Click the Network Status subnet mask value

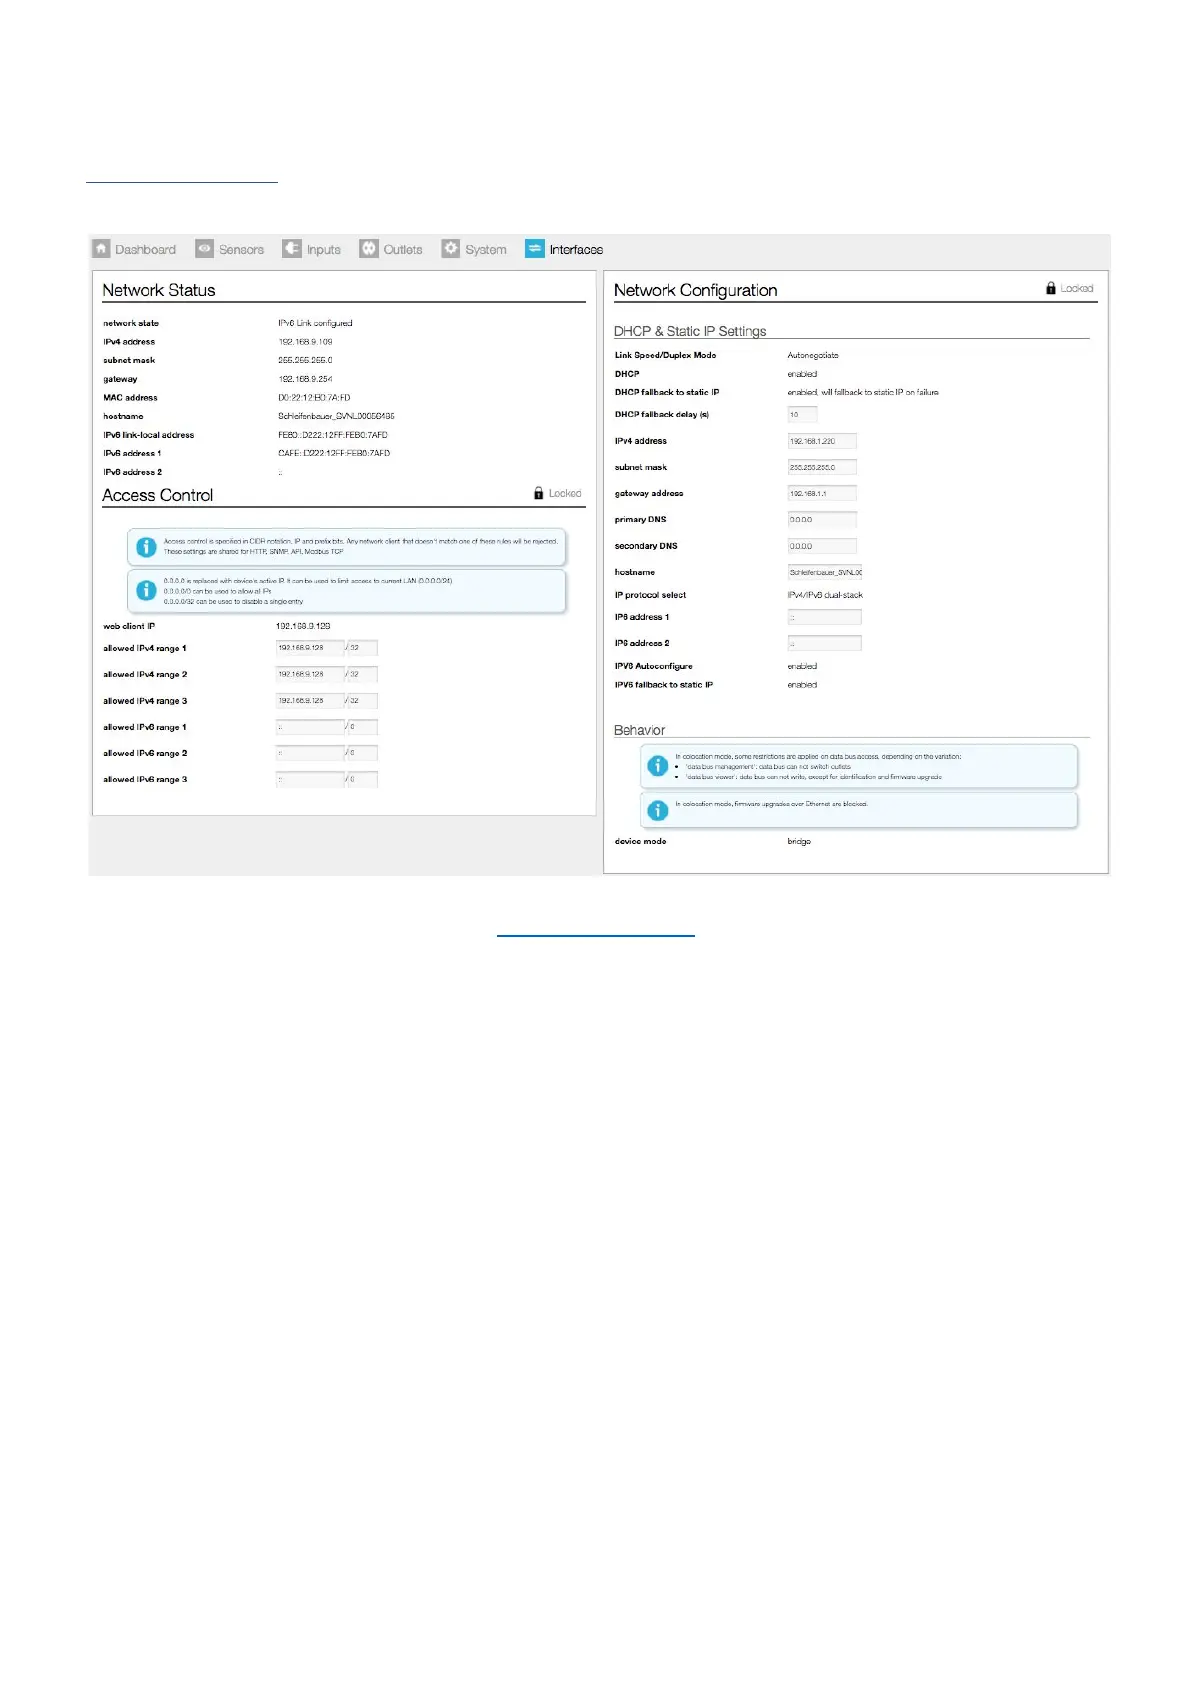point(305,360)
